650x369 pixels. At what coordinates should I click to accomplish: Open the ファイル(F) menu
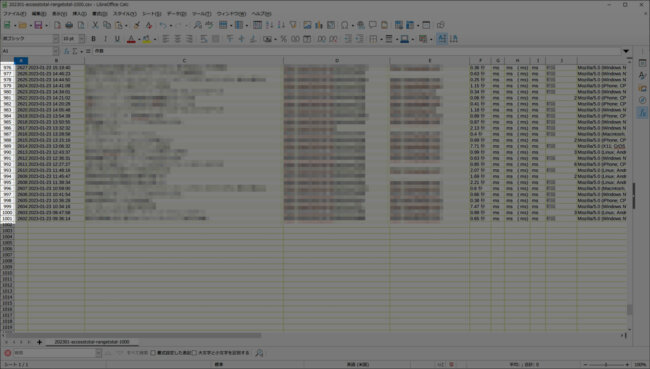pyautogui.click(x=15, y=14)
